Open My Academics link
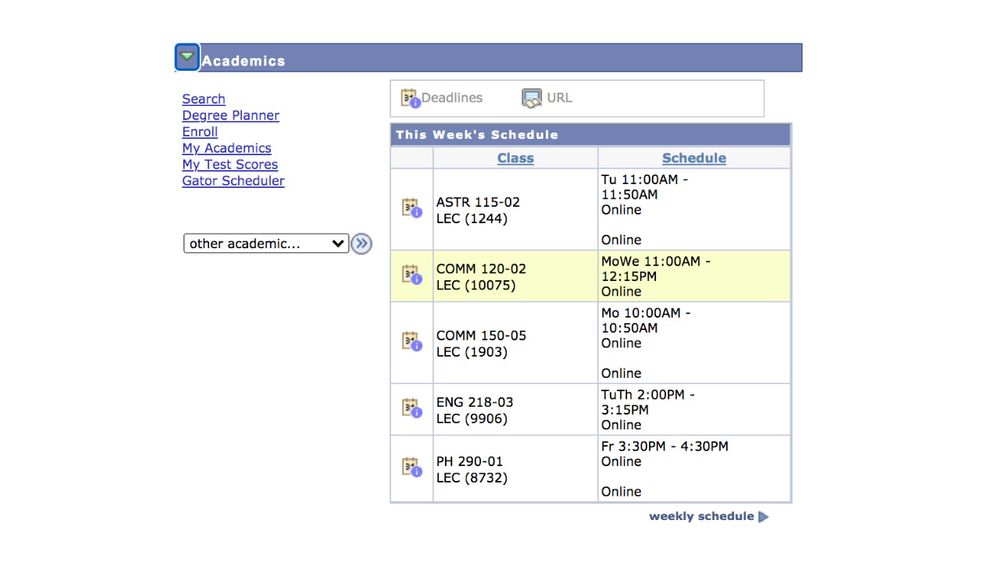Viewport: 1000px width, 563px height. (x=226, y=148)
